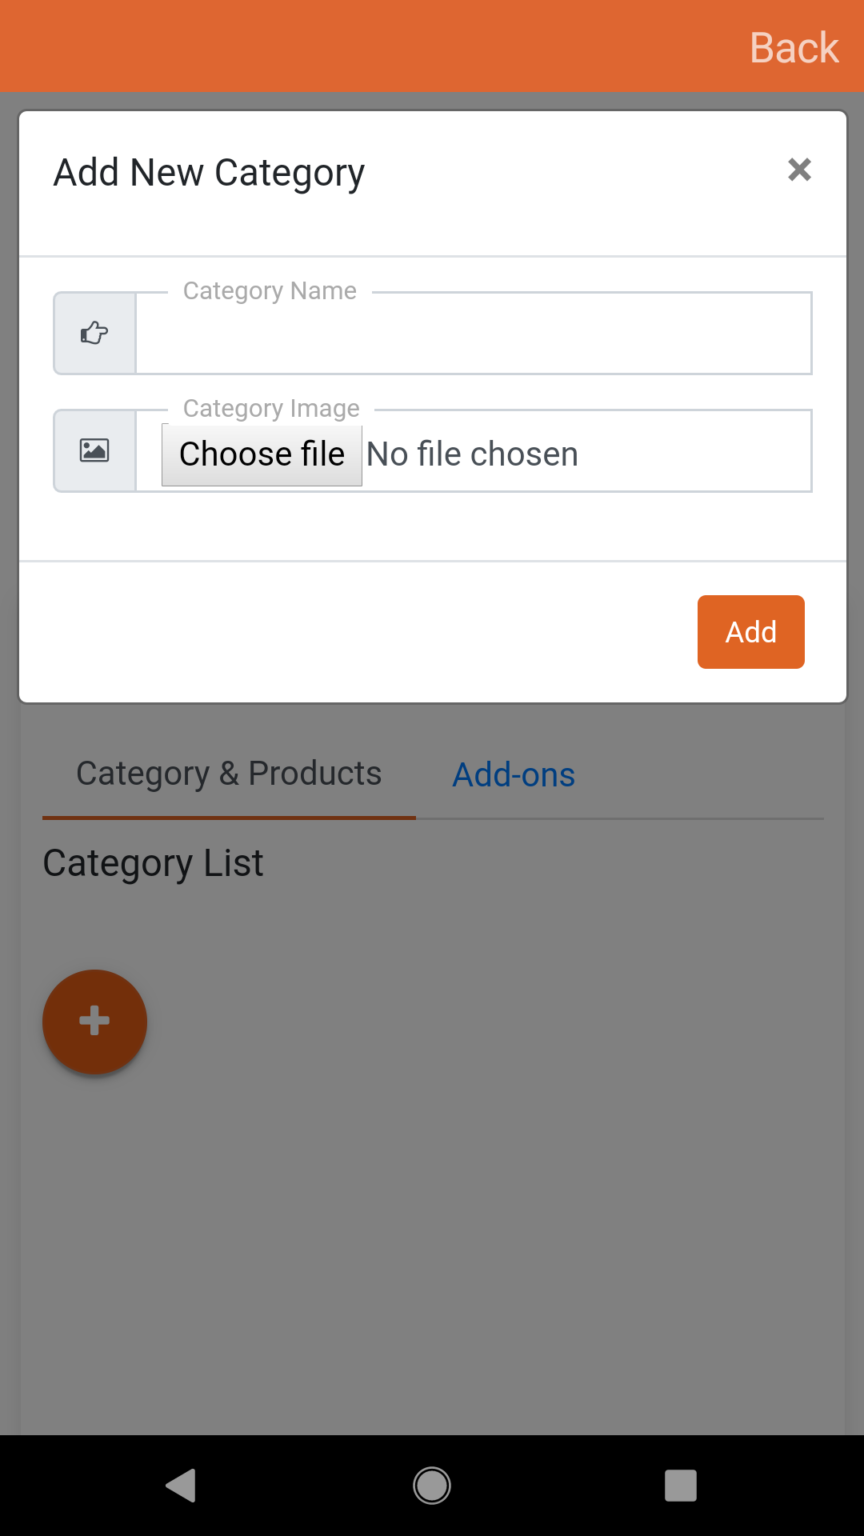
Task: Click the Category List heading
Action: [153, 863]
